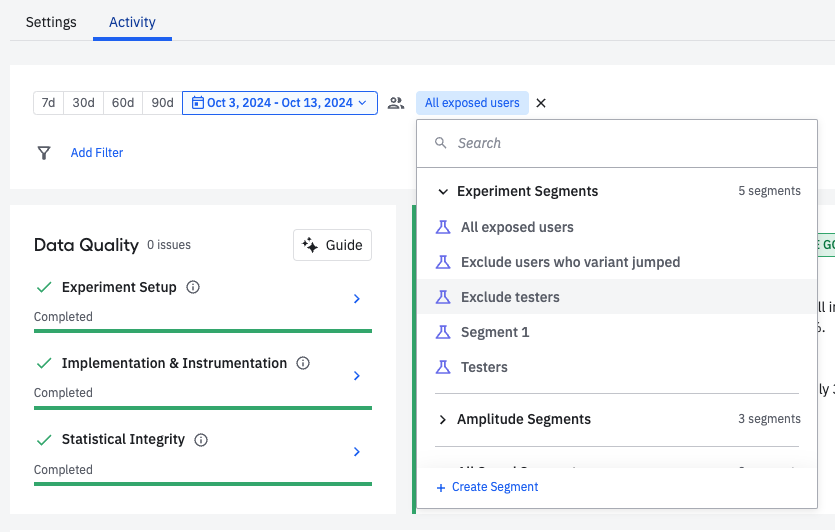
Task: Open the date range dropdown
Action: [x=279, y=103]
